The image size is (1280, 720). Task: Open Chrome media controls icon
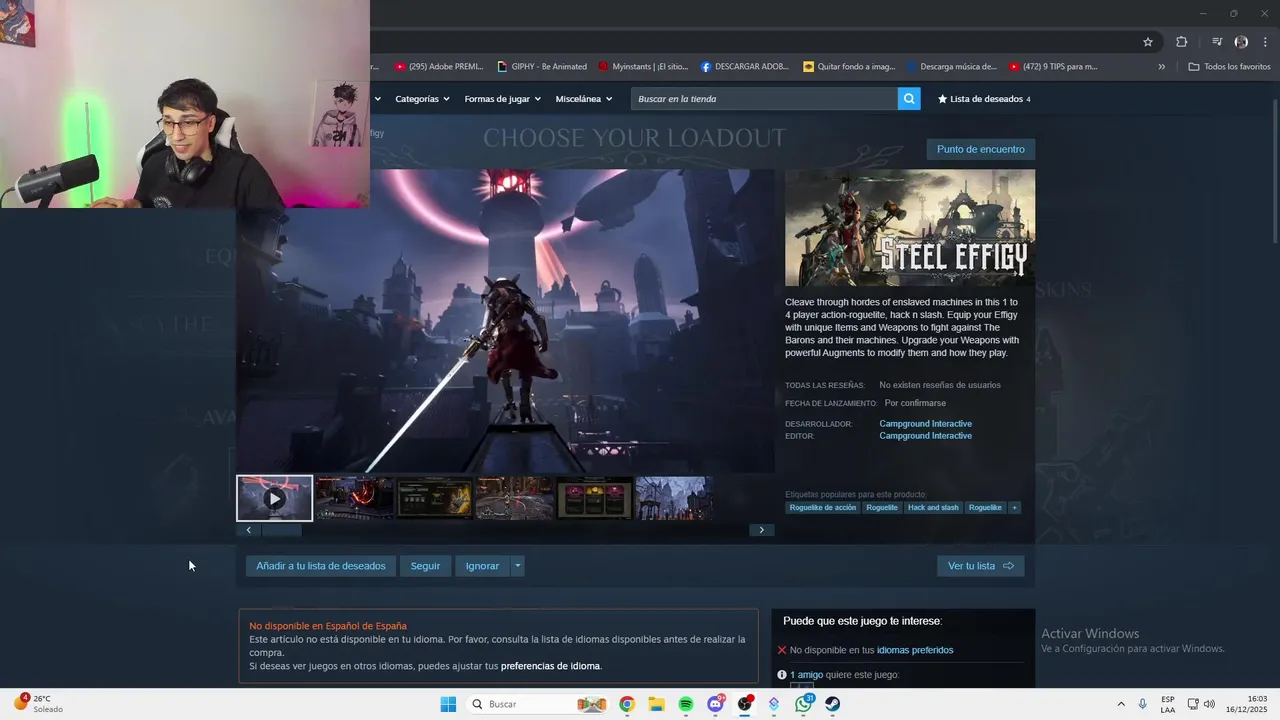[1216, 42]
